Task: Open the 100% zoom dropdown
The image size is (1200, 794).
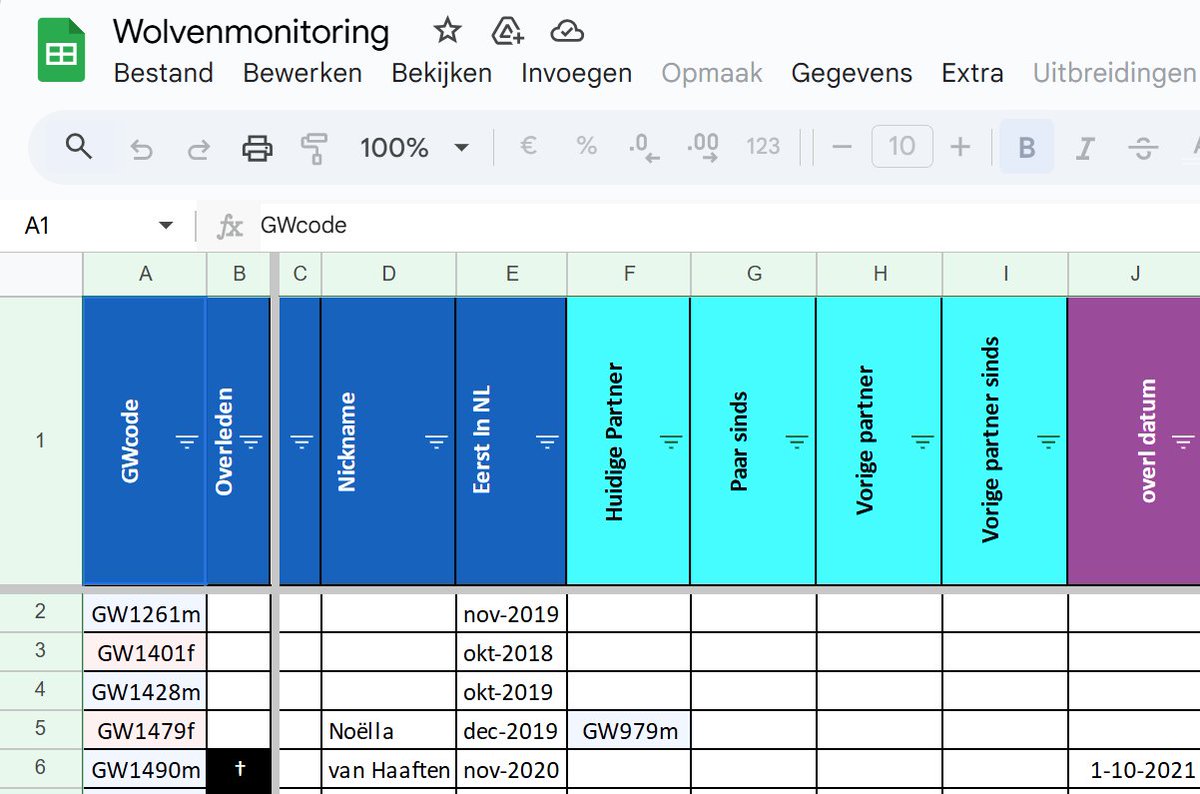Action: (414, 148)
